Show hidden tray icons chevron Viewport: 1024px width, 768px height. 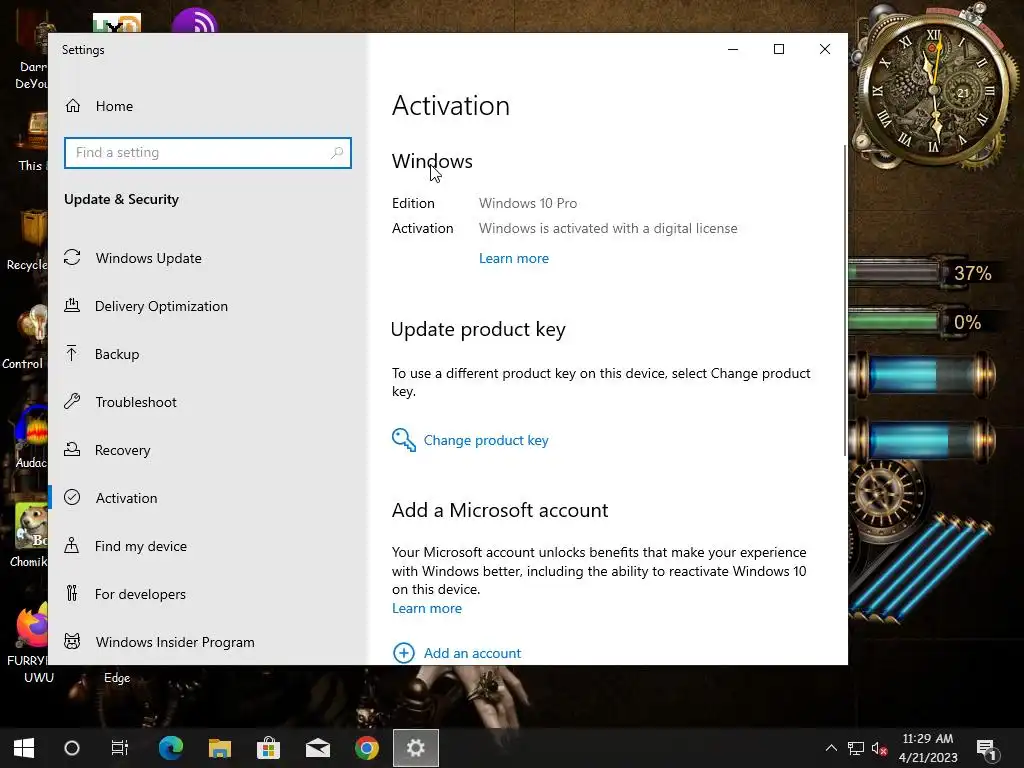tap(831, 748)
